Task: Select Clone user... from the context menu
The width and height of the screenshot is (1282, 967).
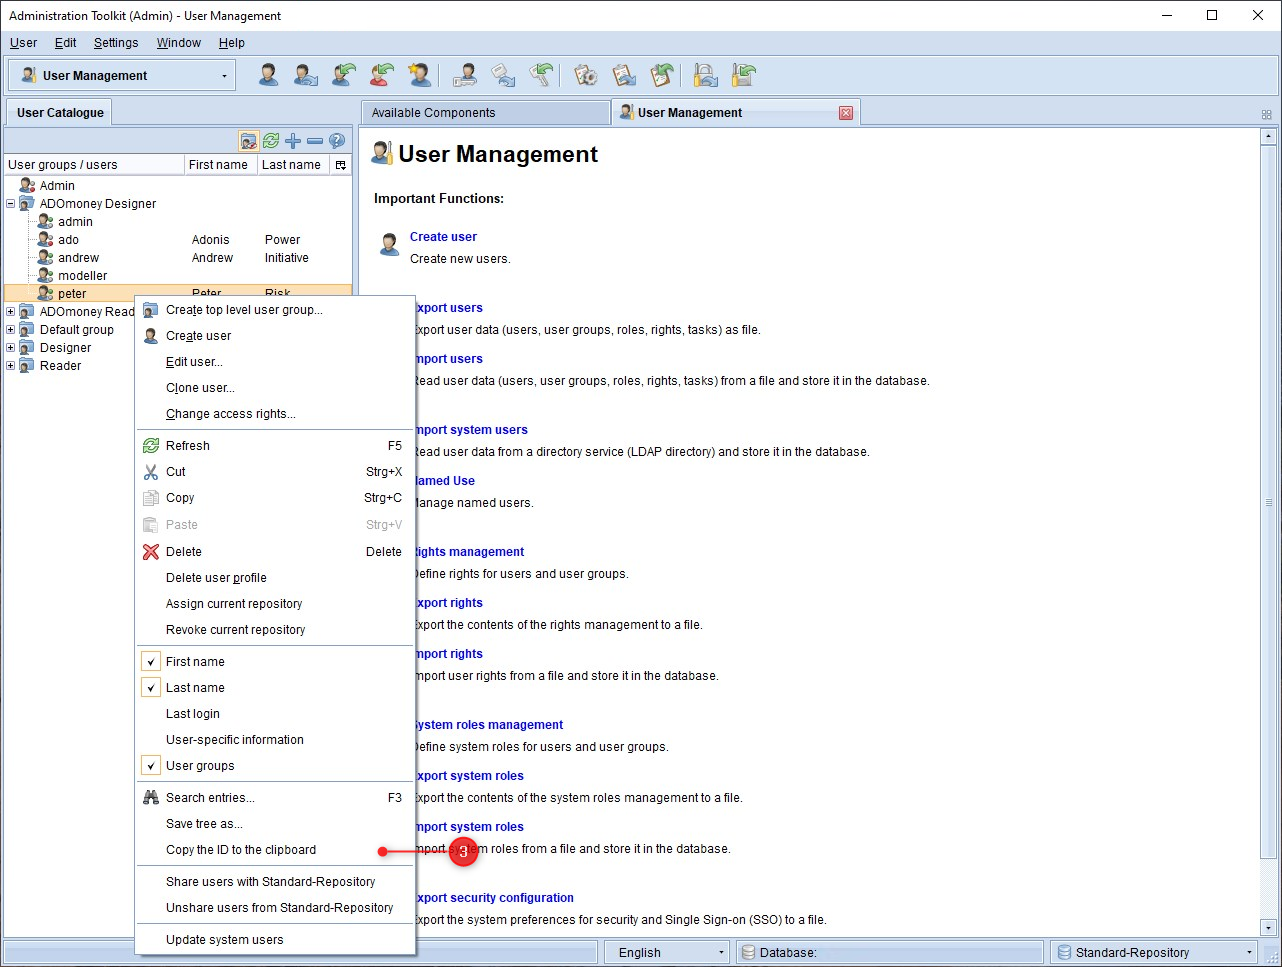Action: 275,388
